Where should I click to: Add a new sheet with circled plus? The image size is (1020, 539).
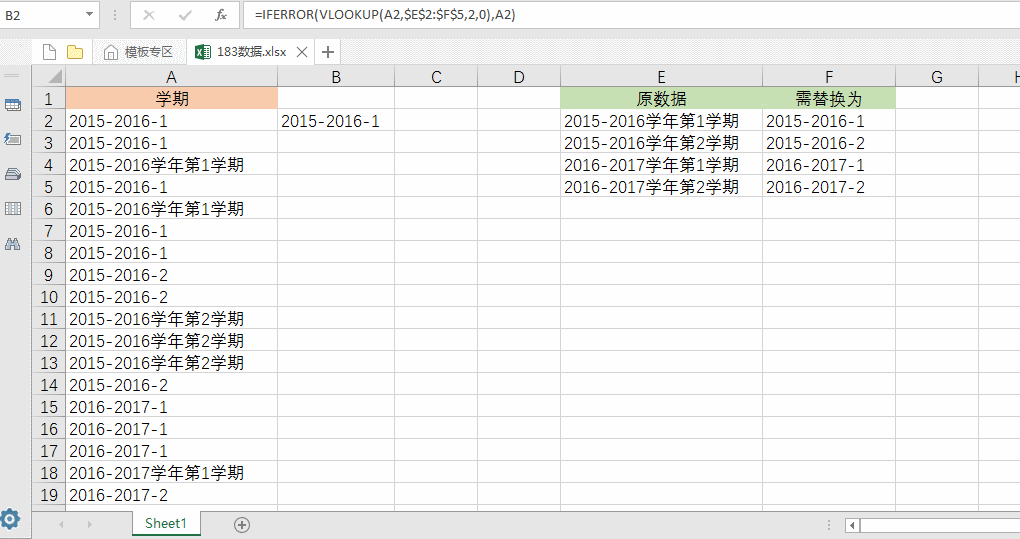coord(242,525)
